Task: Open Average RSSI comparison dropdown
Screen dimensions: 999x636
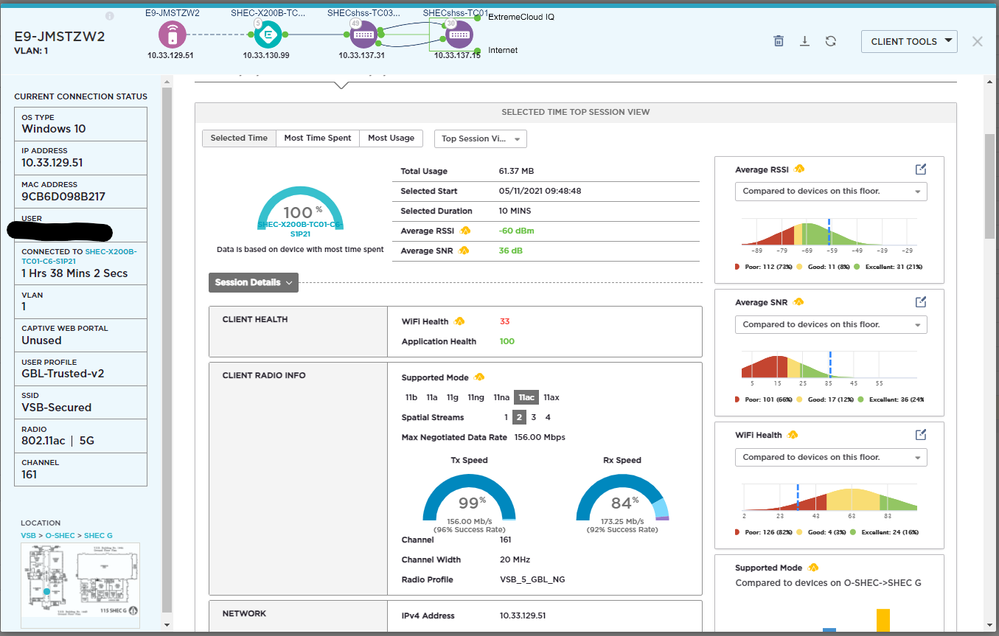Action: pos(831,191)
